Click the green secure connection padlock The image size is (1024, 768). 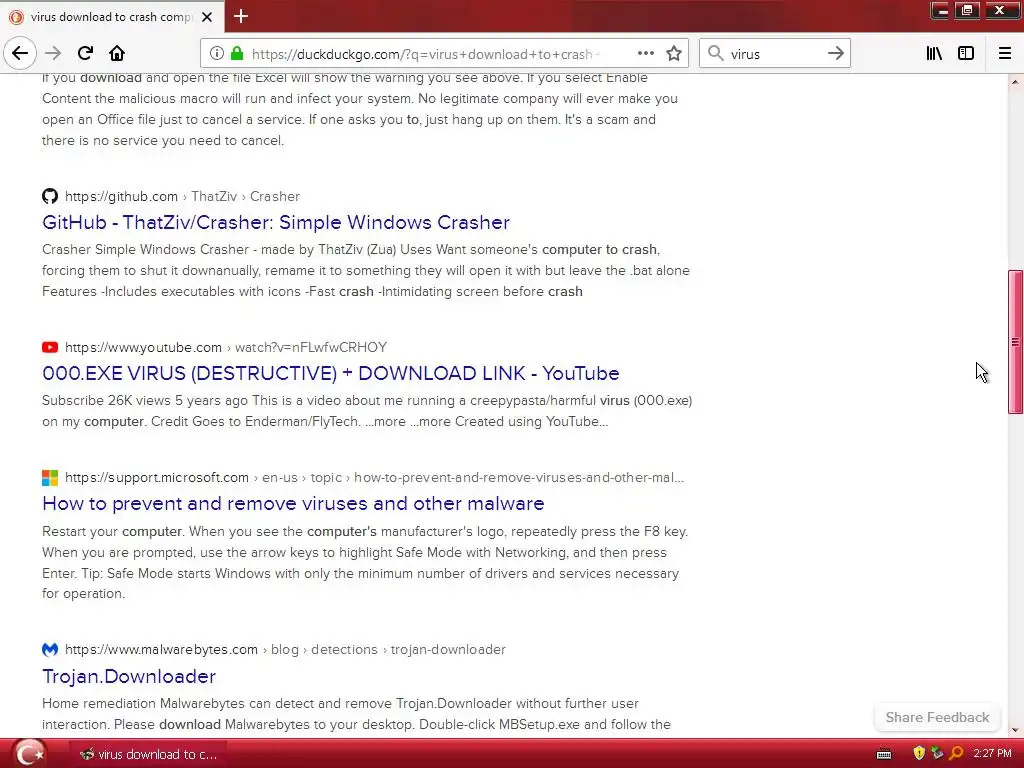(x=237, y=54)
